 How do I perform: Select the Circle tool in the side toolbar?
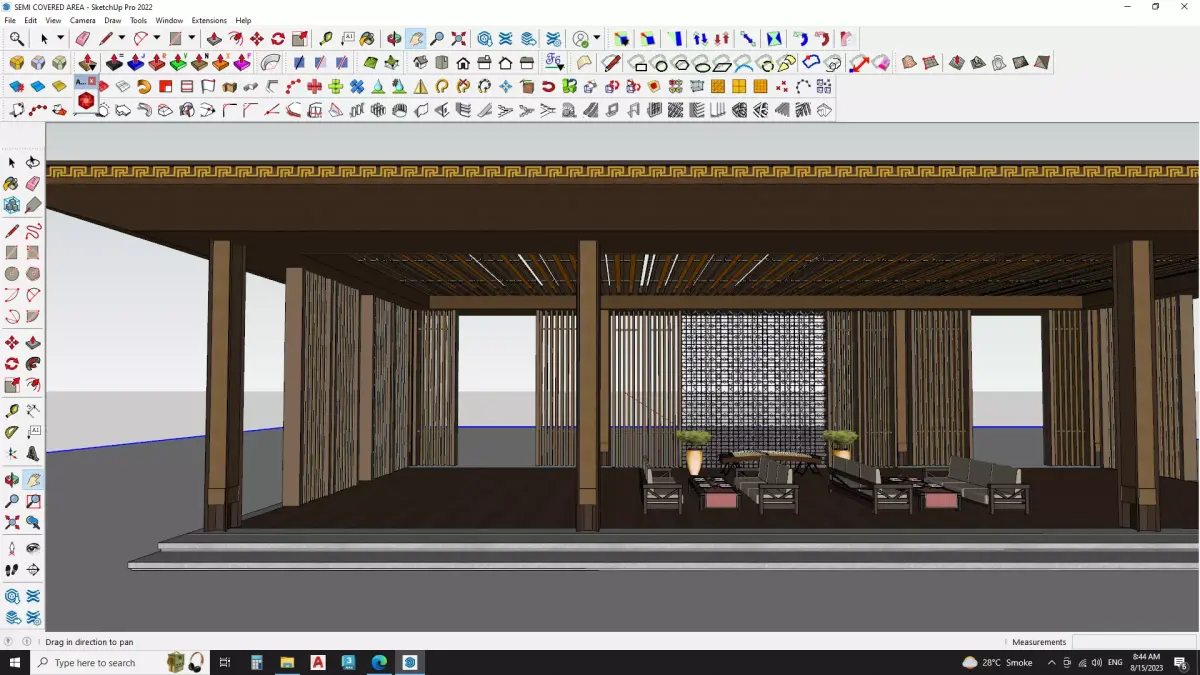point(12,274)
